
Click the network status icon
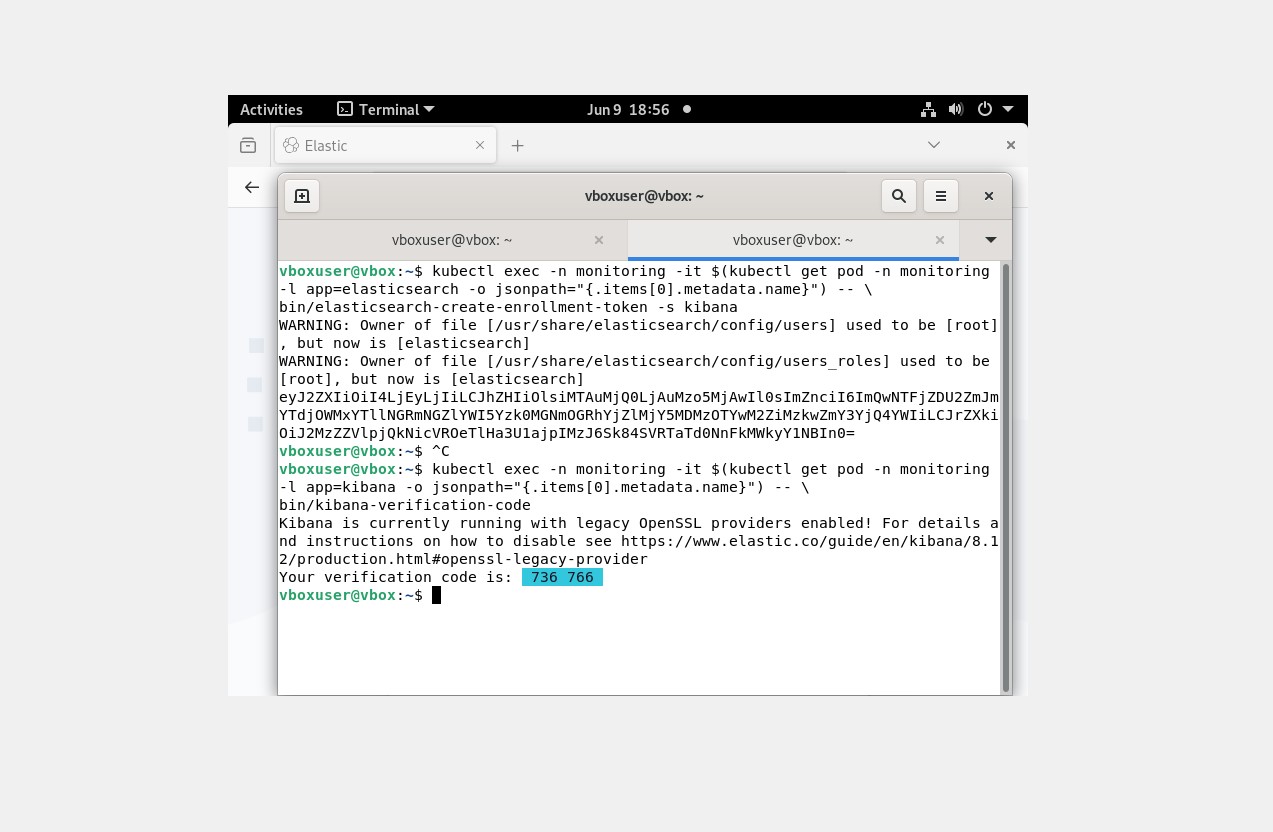928,109
